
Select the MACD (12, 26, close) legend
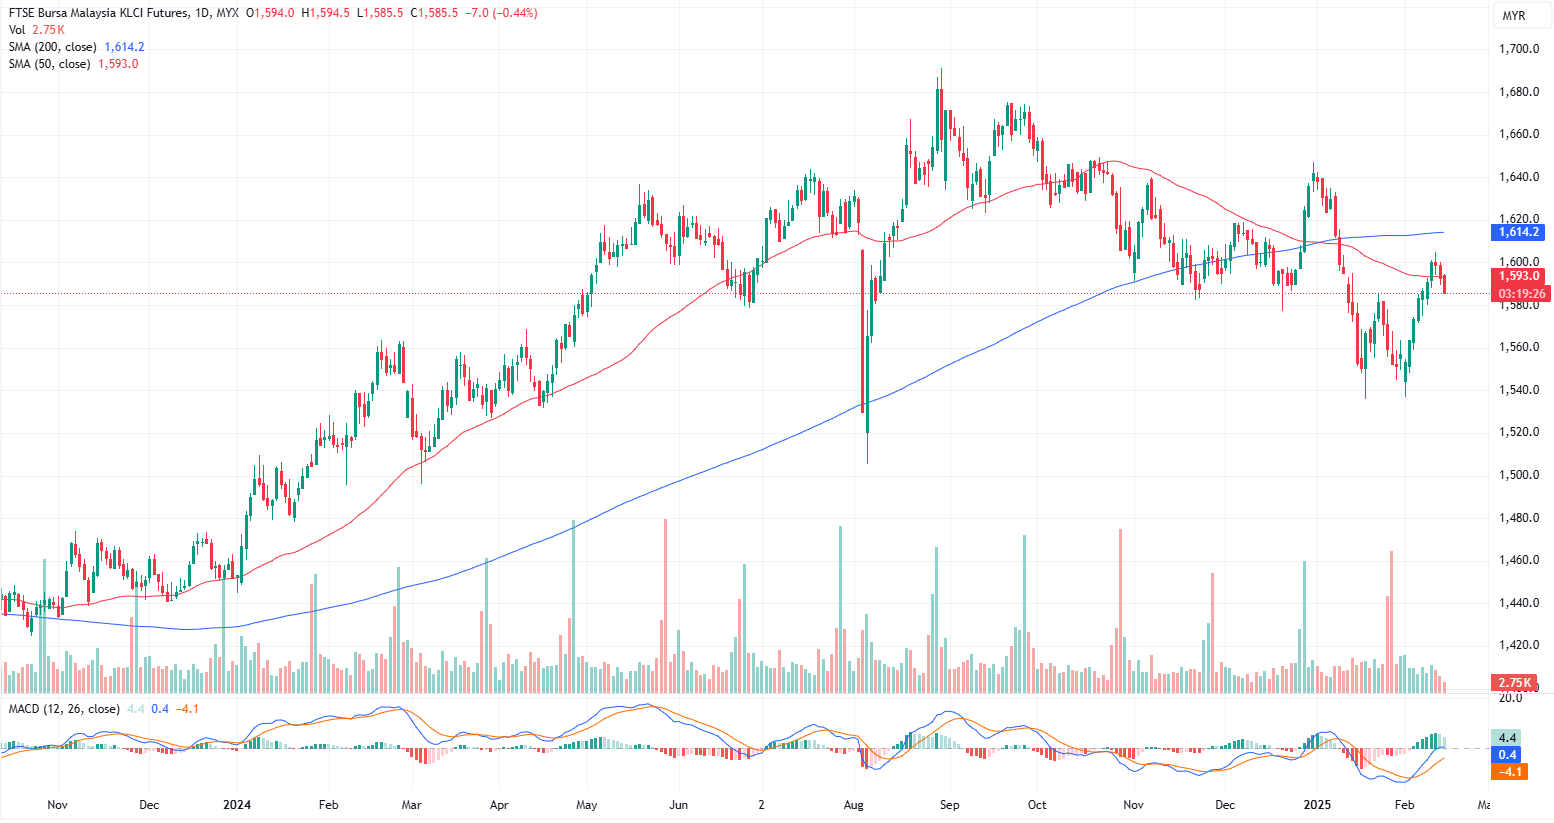(64, 709)
